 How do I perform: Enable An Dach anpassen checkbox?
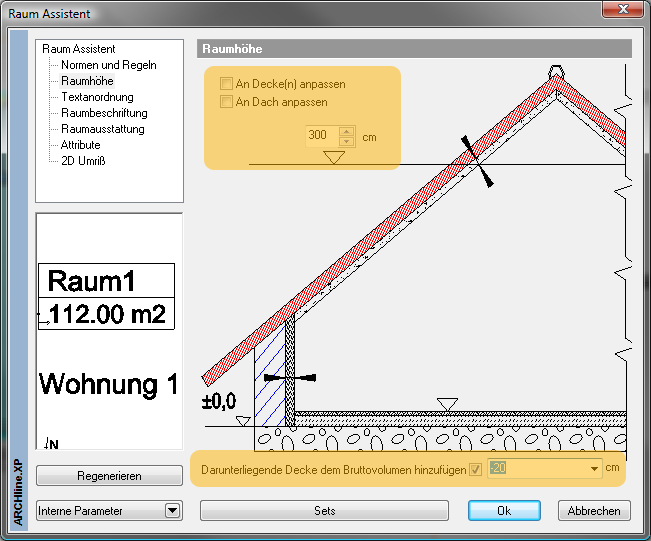click(x=226, y=101)
